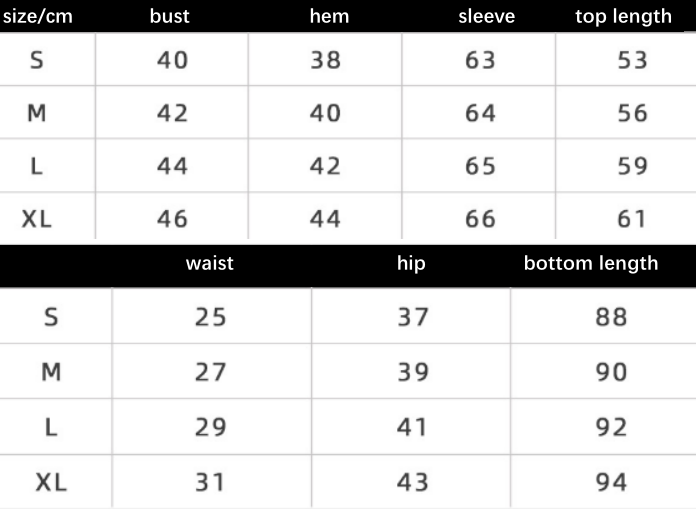Click the 'hip' column header
696x509 pixels.
click(411, 264)
